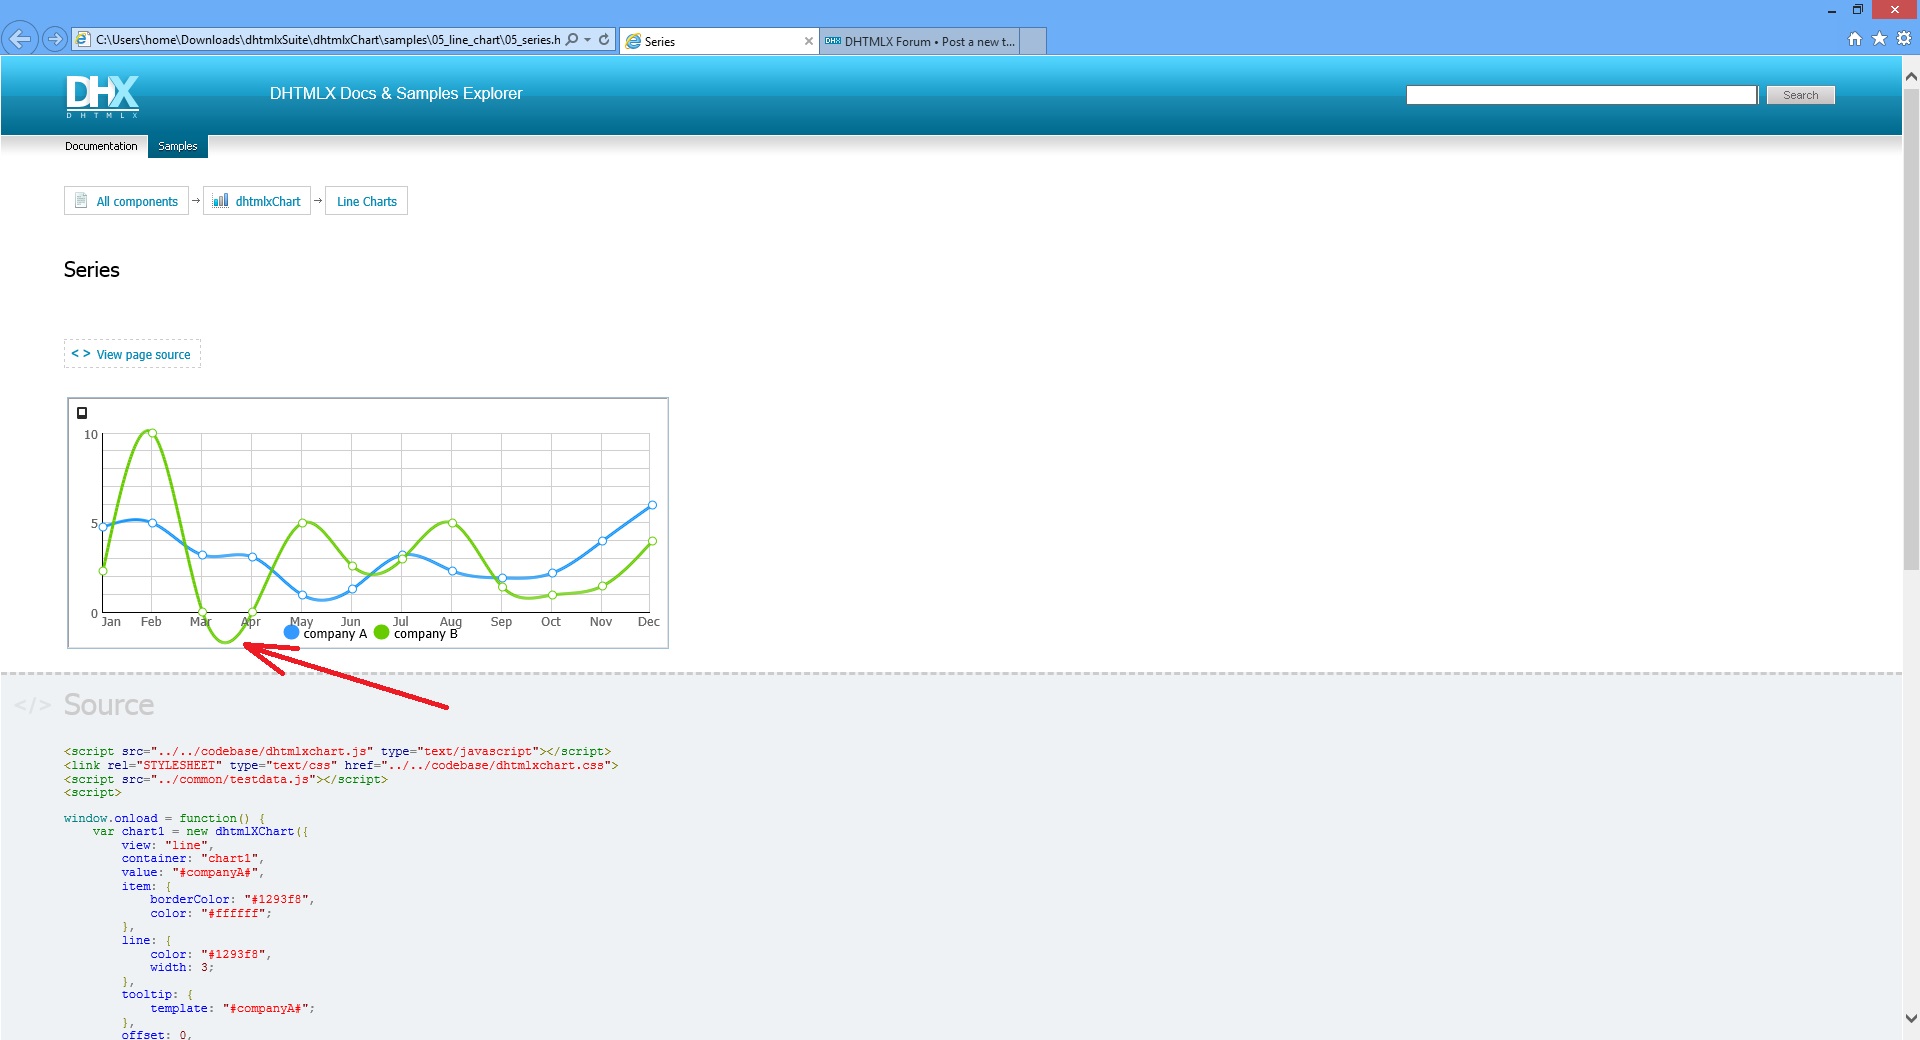Click the vertical scrollbar thumb
This screenshot has width=1920, height=1040.
pos(1911,329)
